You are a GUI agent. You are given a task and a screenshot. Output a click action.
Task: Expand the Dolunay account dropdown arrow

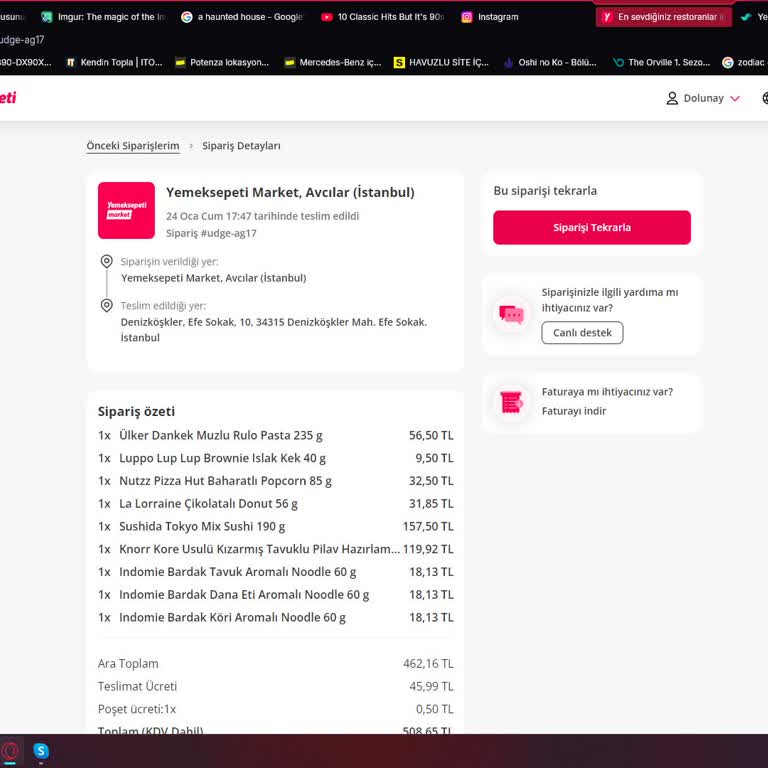(x=735, y=98)
